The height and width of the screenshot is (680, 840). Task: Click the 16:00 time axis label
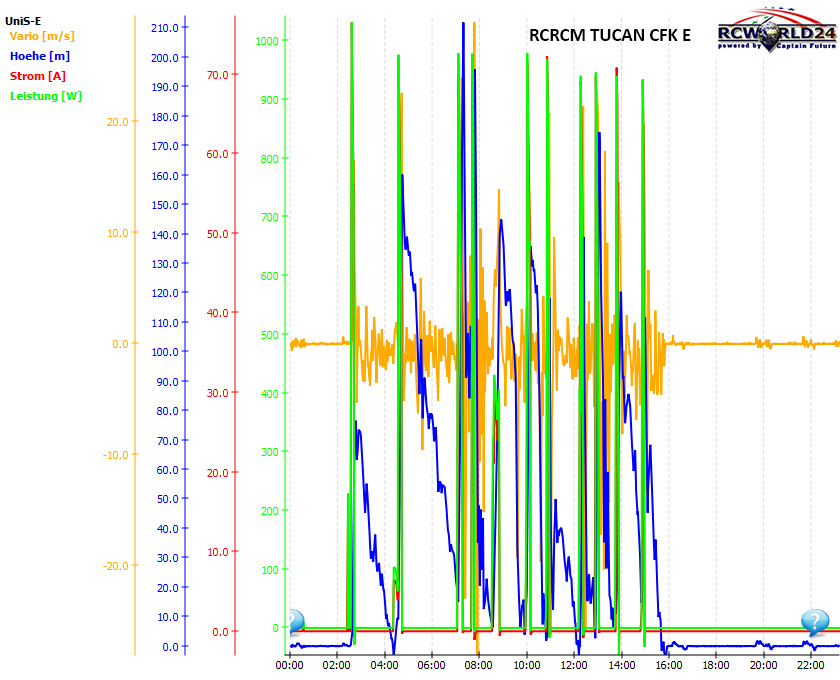pos(669,664)
